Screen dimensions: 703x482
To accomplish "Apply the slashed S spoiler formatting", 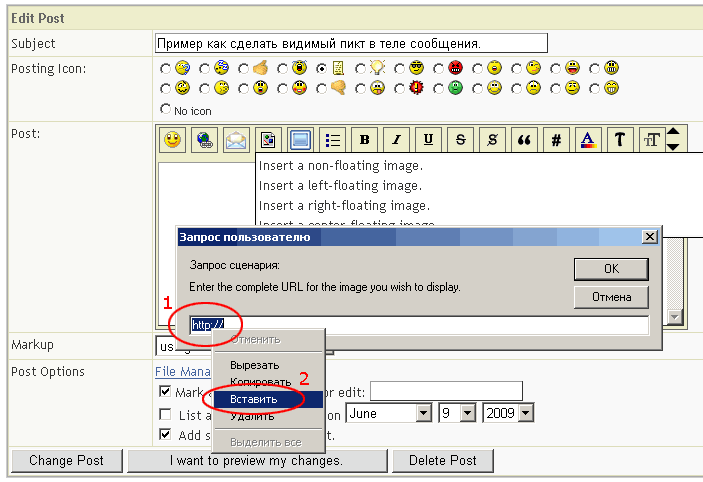I will [492, 140].
